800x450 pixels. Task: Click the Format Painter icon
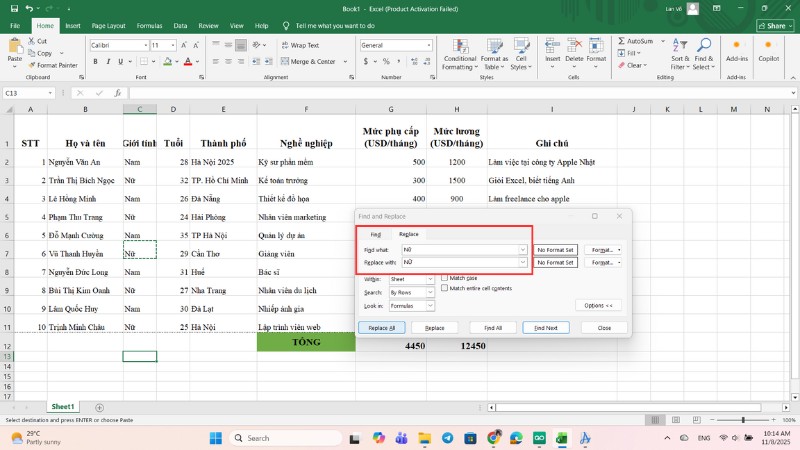(34, 65)
